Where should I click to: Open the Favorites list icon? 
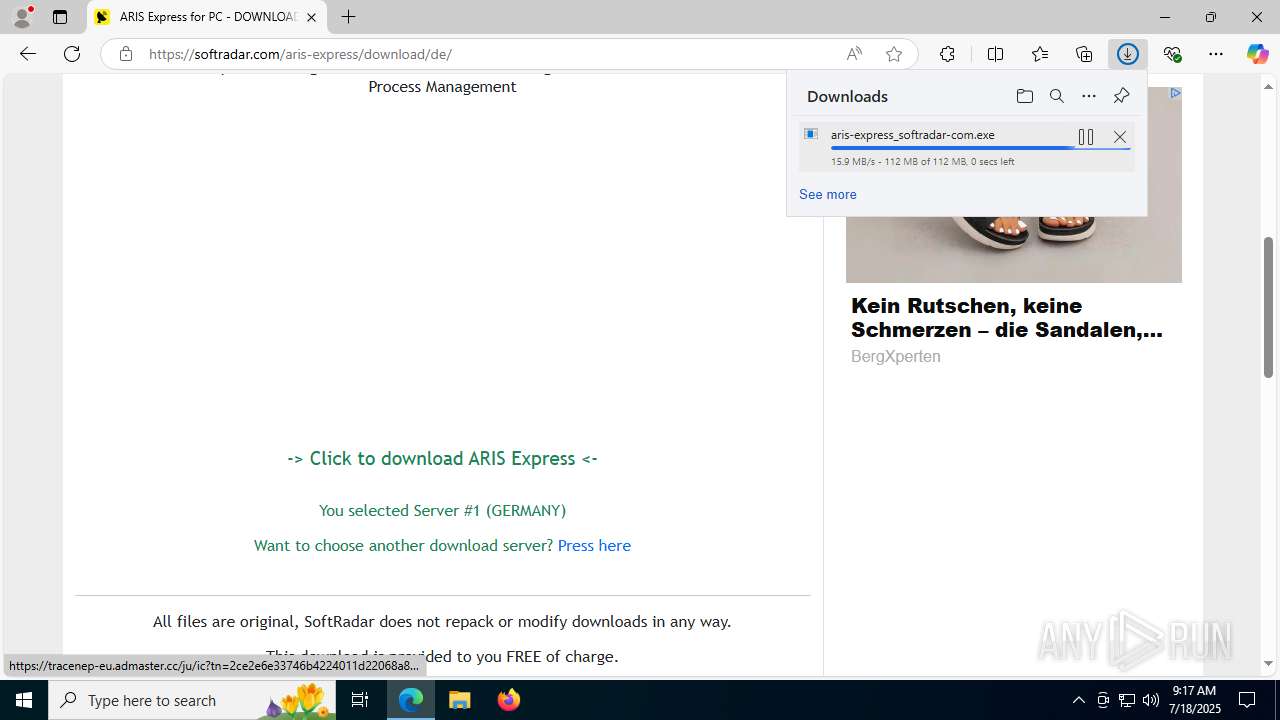pyautogui.click(x=1040, y=54)
